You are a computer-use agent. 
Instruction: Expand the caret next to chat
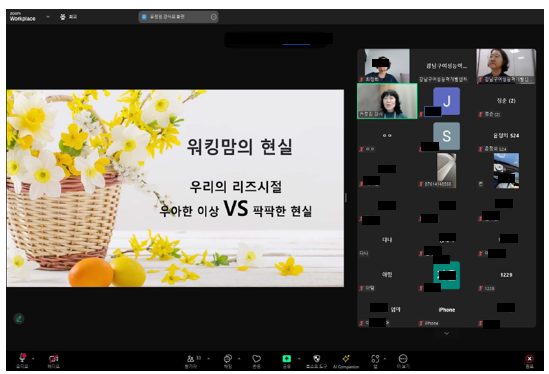coord(239,359)
